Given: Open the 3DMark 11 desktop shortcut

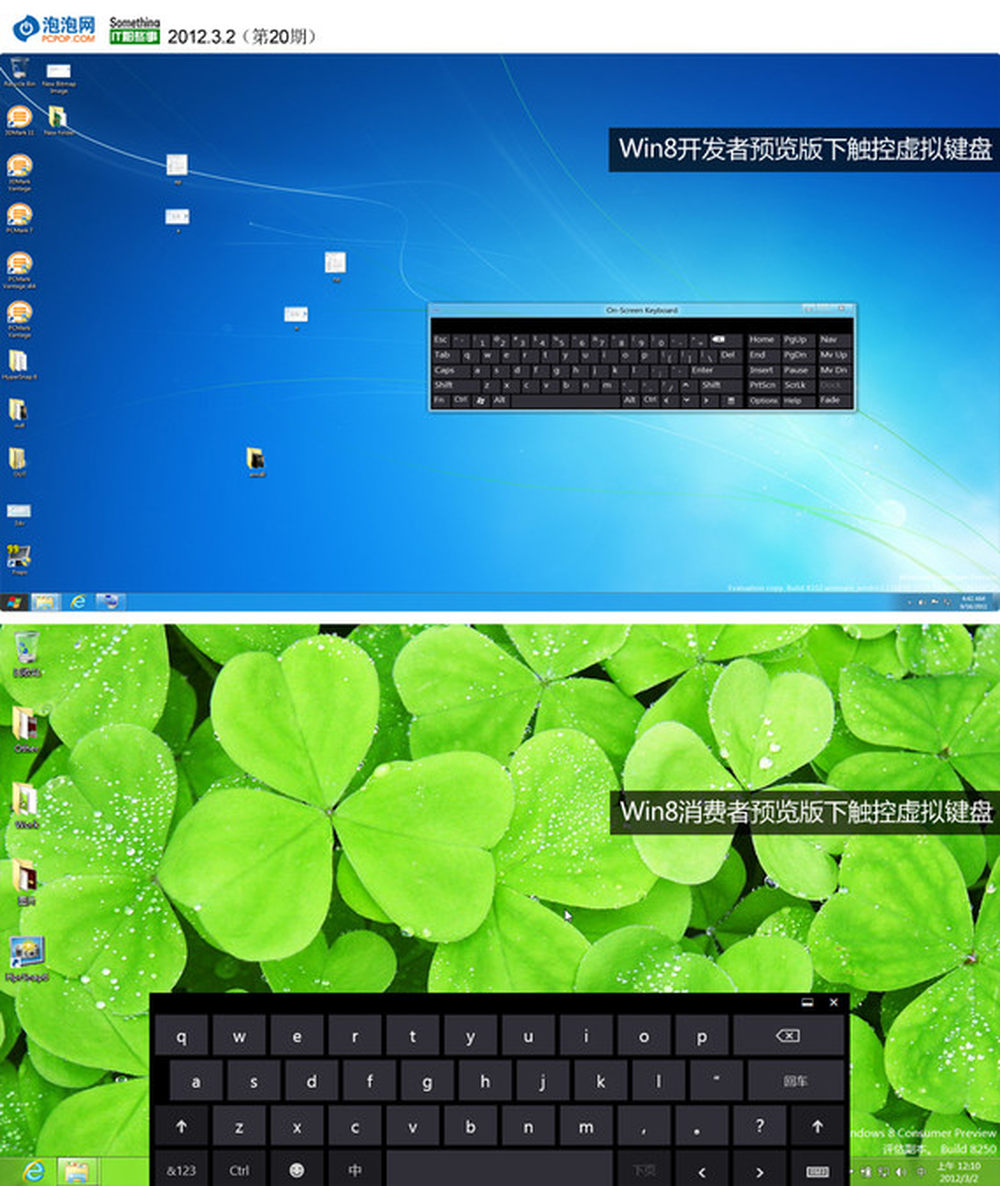Looking at the screenshot, I should [20, 121].
